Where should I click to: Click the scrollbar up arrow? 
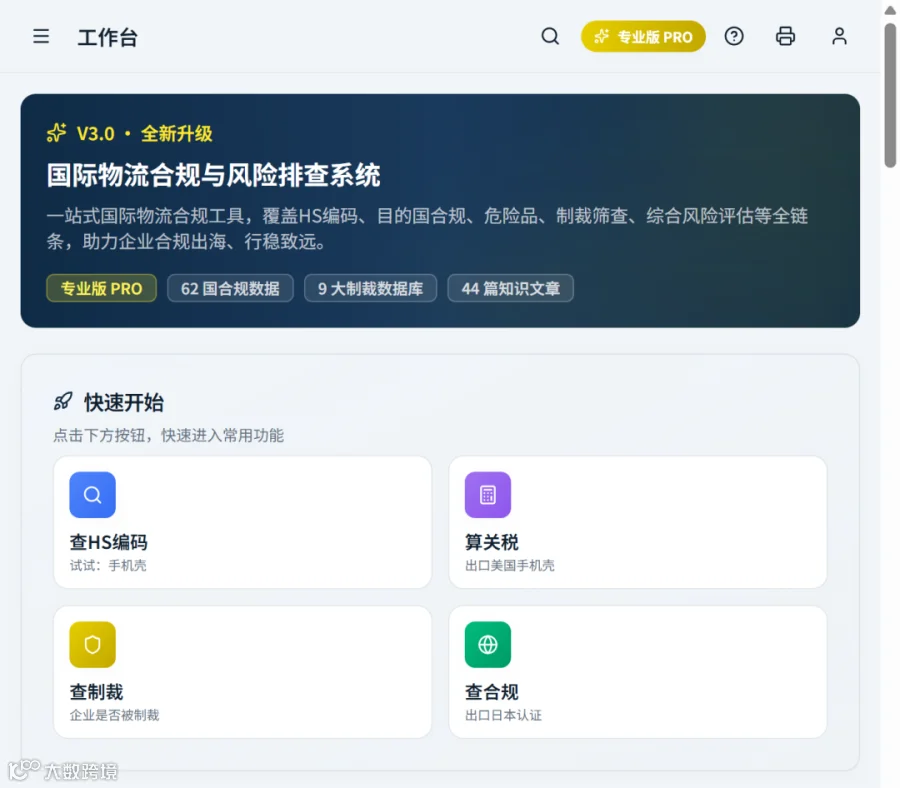point(890,9)
